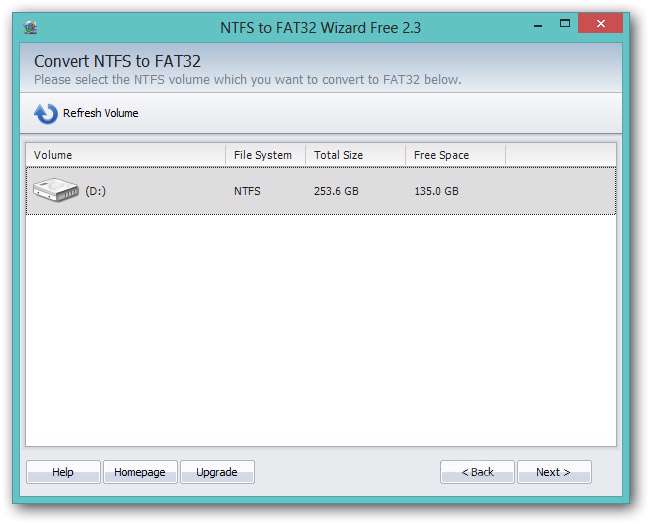Click the Refresh Volume text label
Screen dimensions: 650x524
tap(100, 114)
